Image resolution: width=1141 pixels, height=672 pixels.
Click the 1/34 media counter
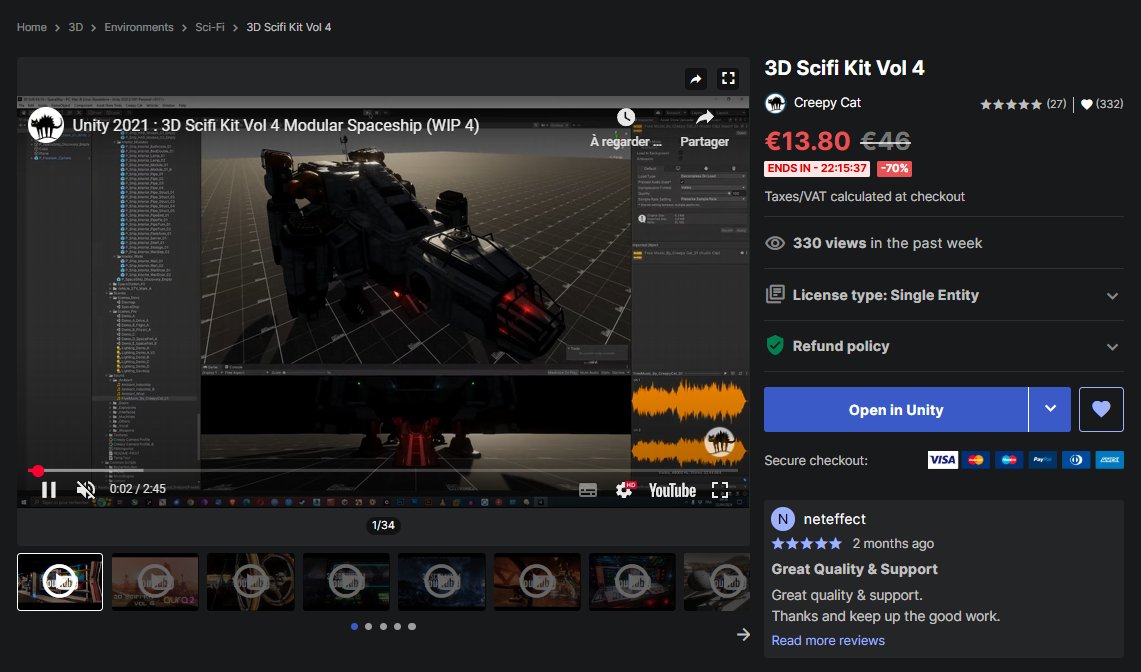coord(383,525)
